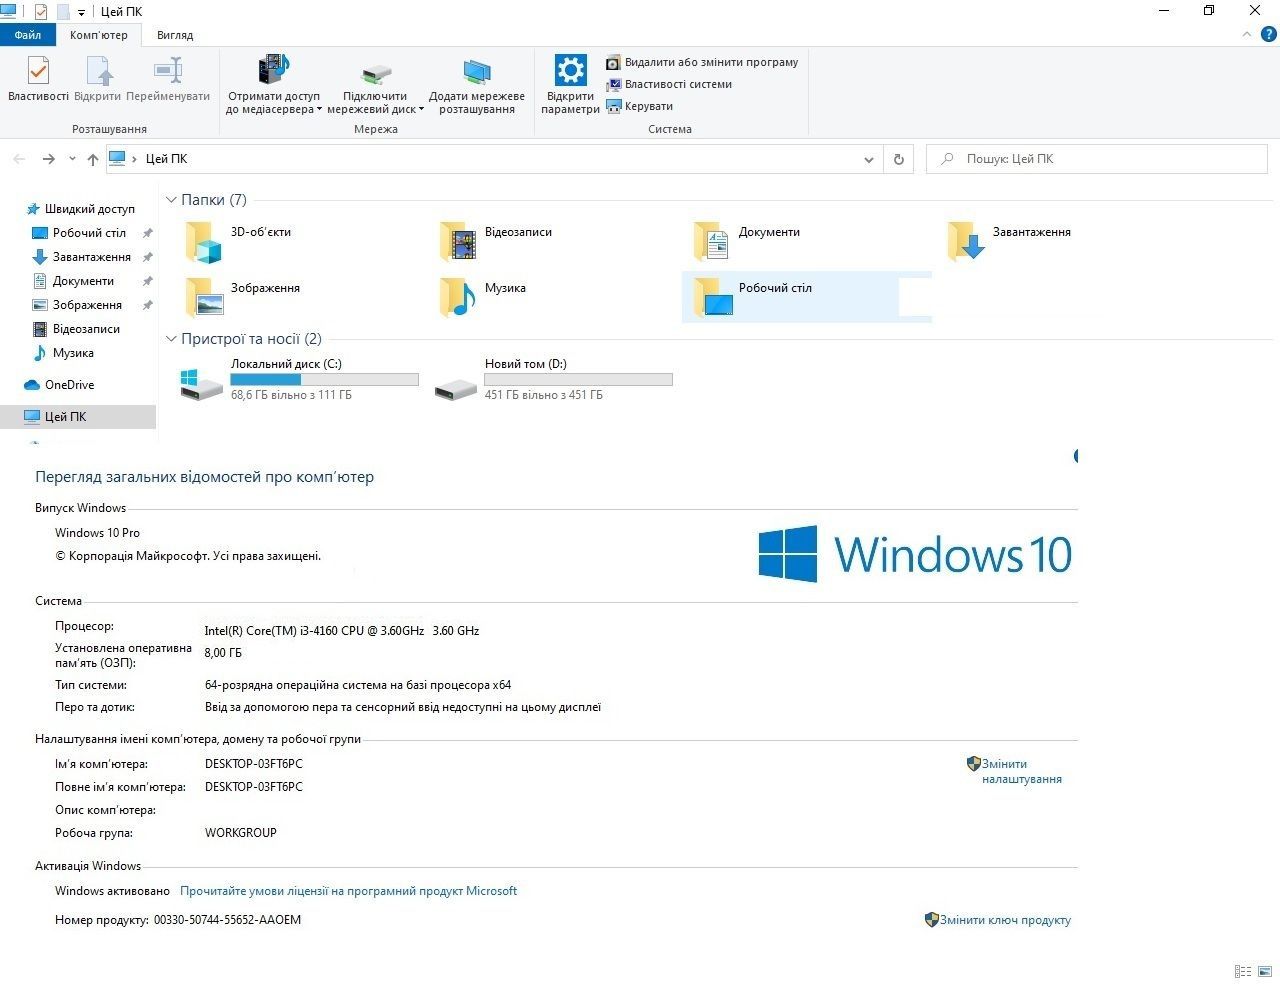The height and width of the screenshot is (984, 1280).
Task: Refresh the Цей ПК location
Action: point(899,159)
